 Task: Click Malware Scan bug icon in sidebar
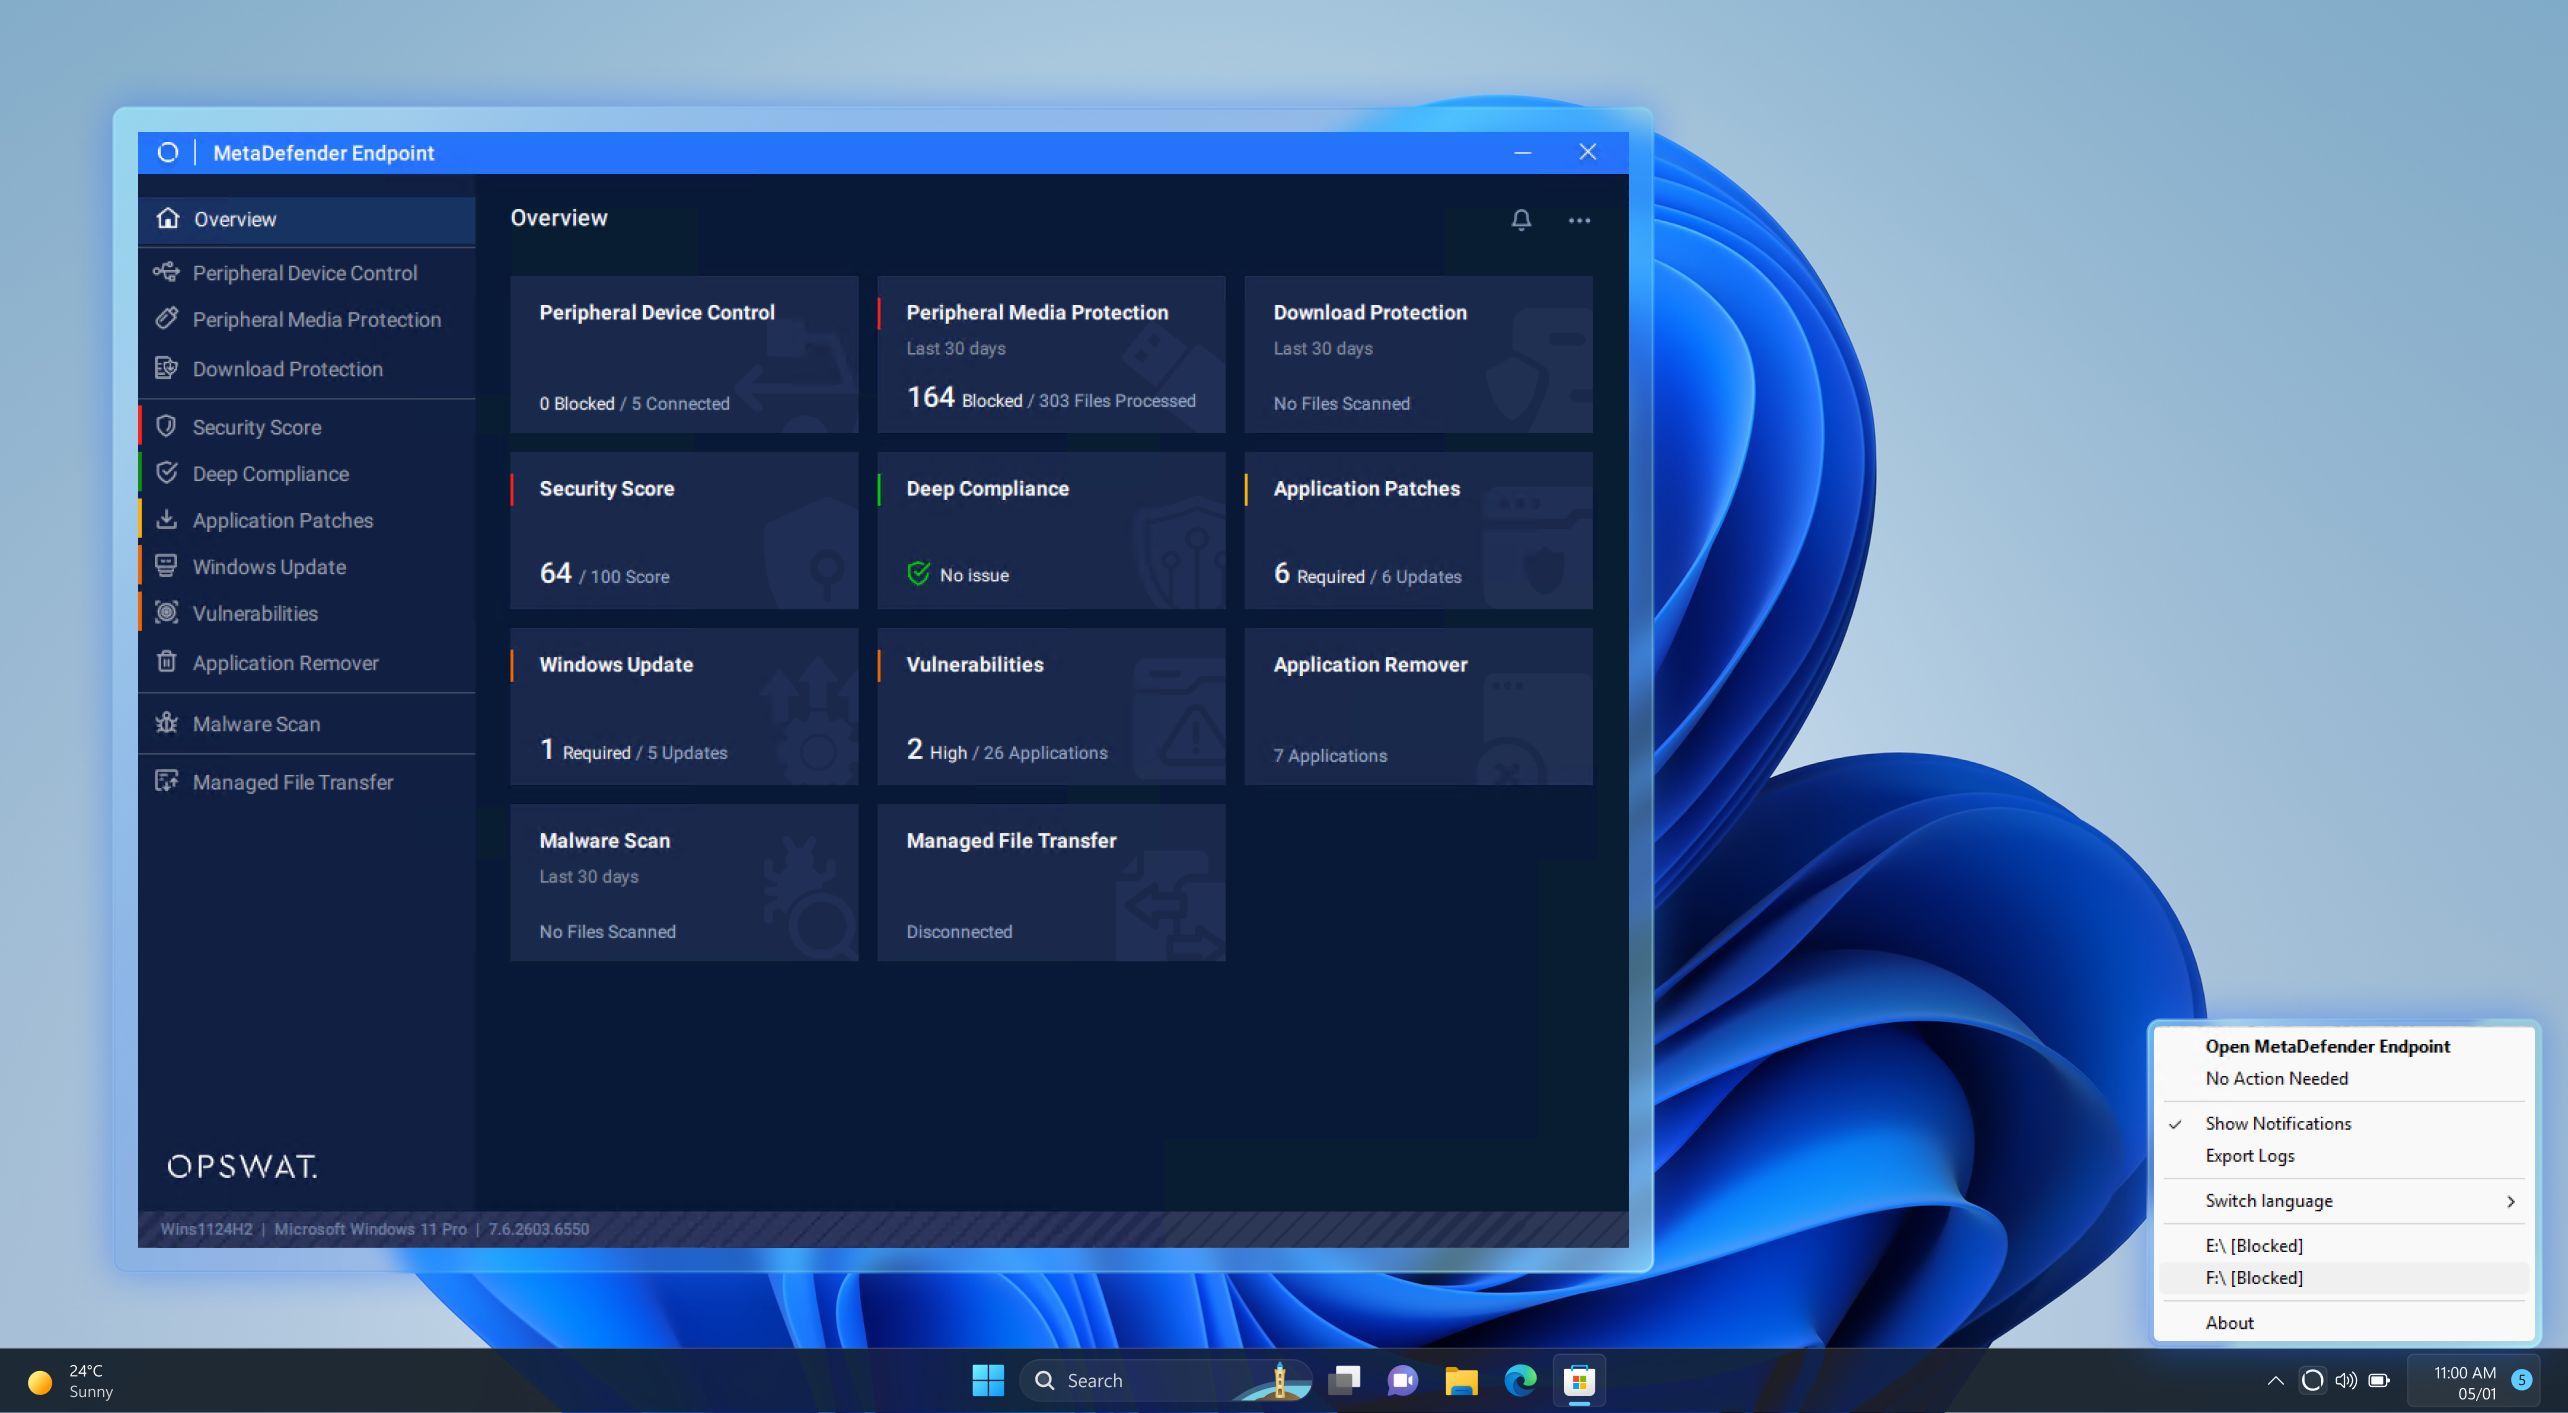166,723
